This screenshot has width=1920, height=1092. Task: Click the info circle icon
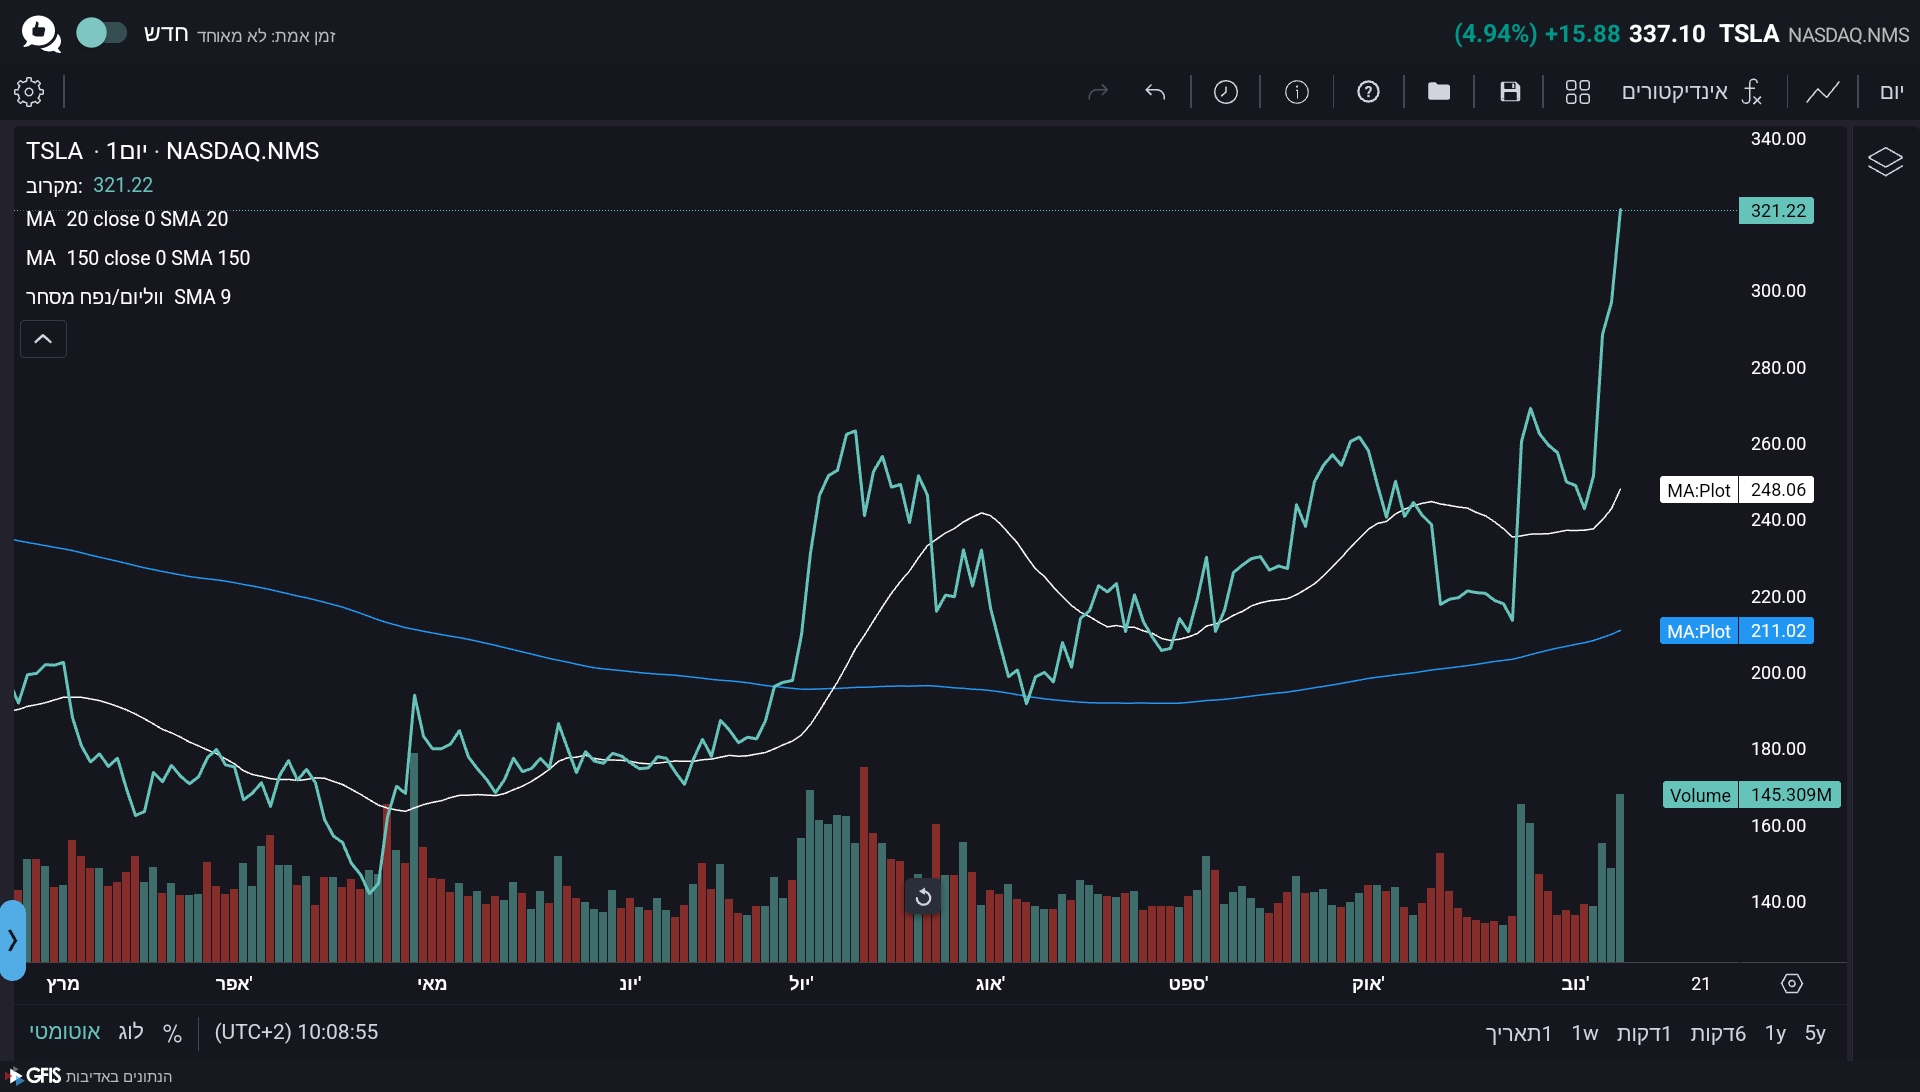(x=1296, y=92)
